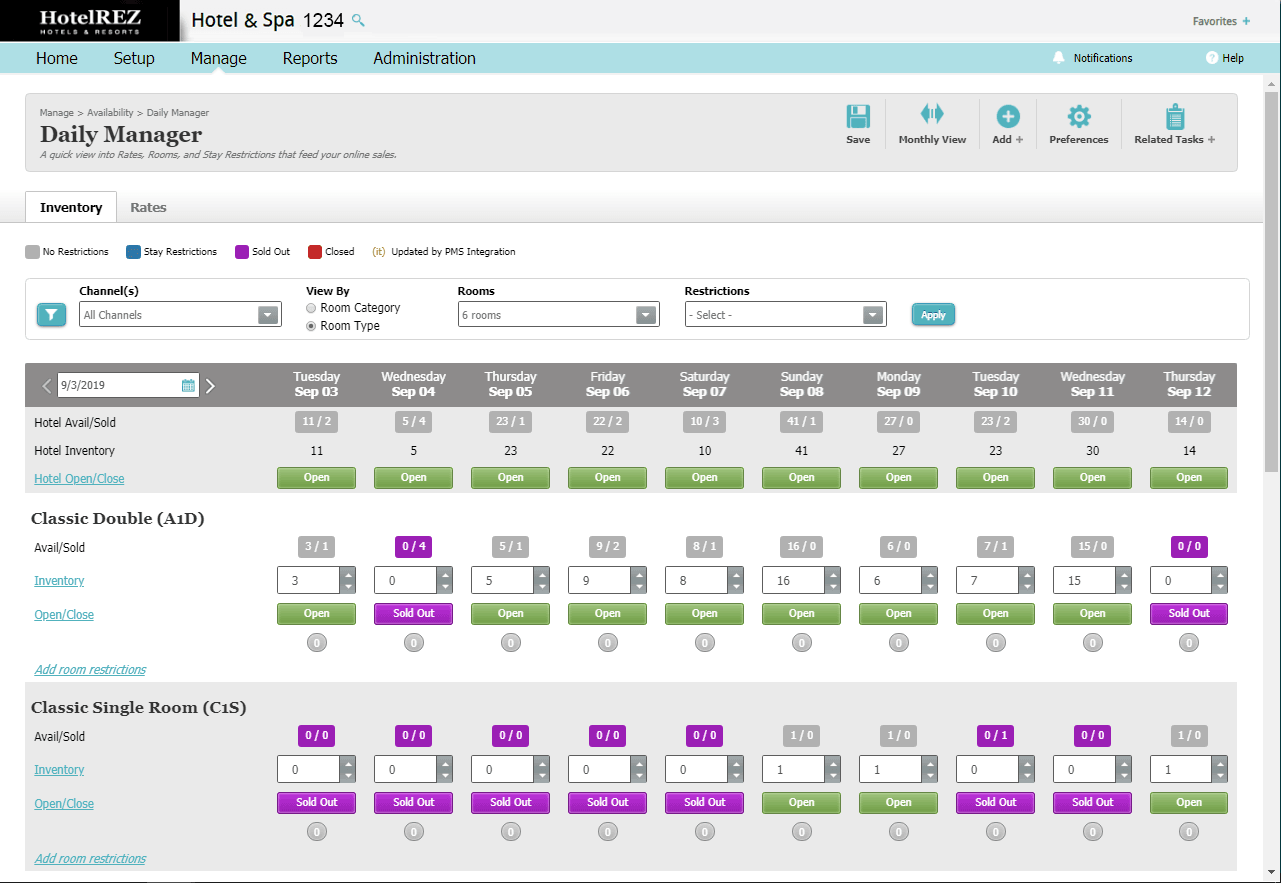Open the Help icon
The width and height of the screenshot is (1281, 883).
[x=1209, y=57]
